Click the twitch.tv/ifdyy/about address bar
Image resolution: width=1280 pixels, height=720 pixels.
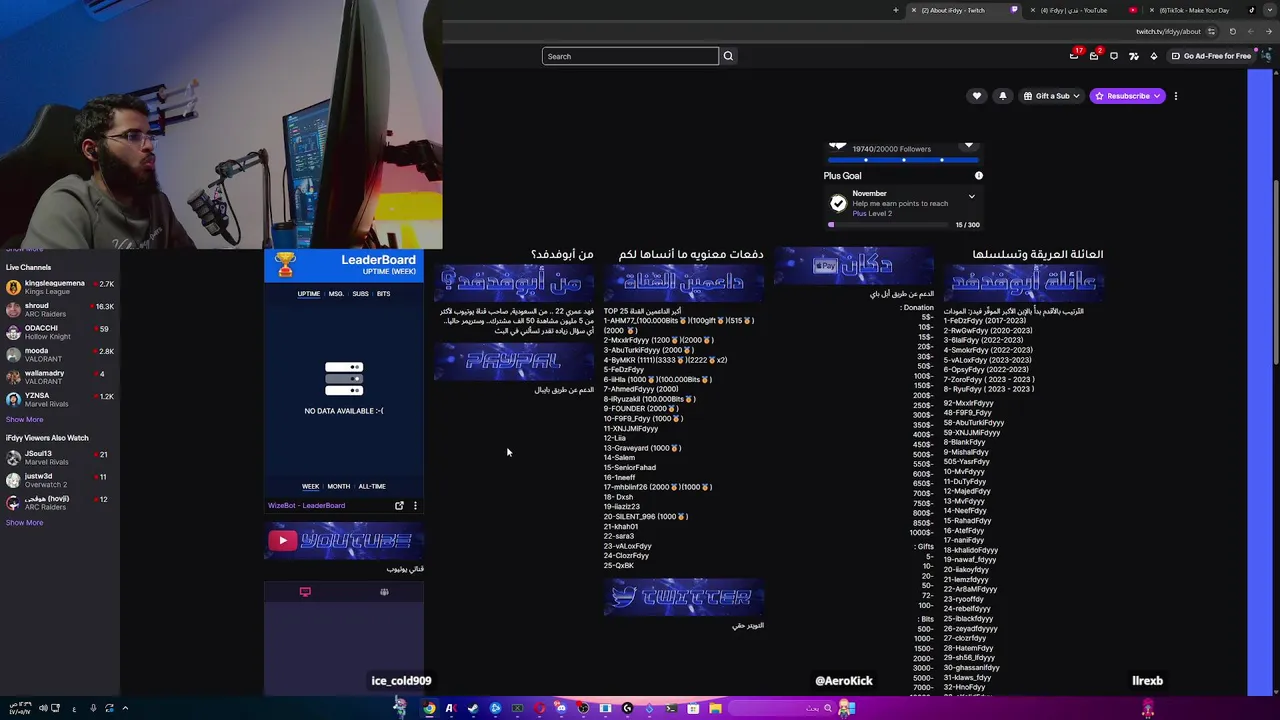1168,31
